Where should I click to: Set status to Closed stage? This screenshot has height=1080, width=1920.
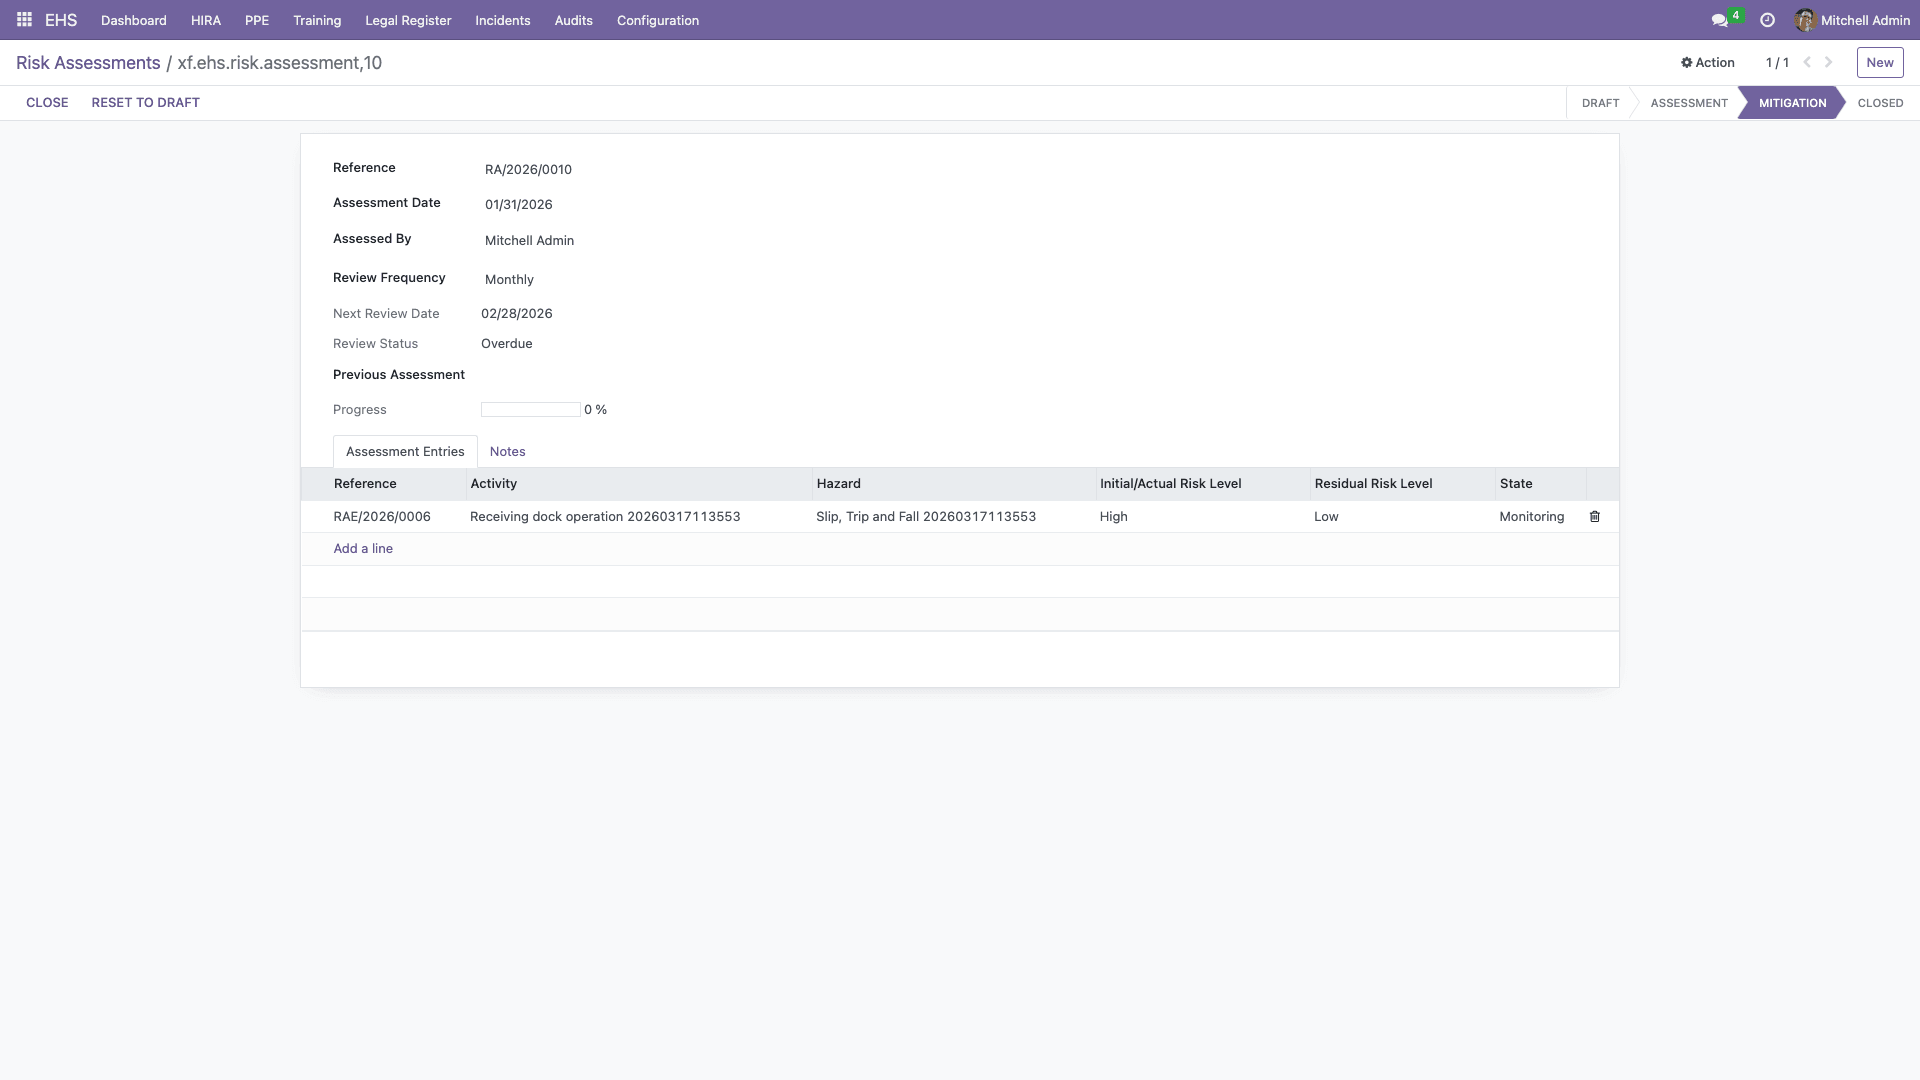[1879, 103]
